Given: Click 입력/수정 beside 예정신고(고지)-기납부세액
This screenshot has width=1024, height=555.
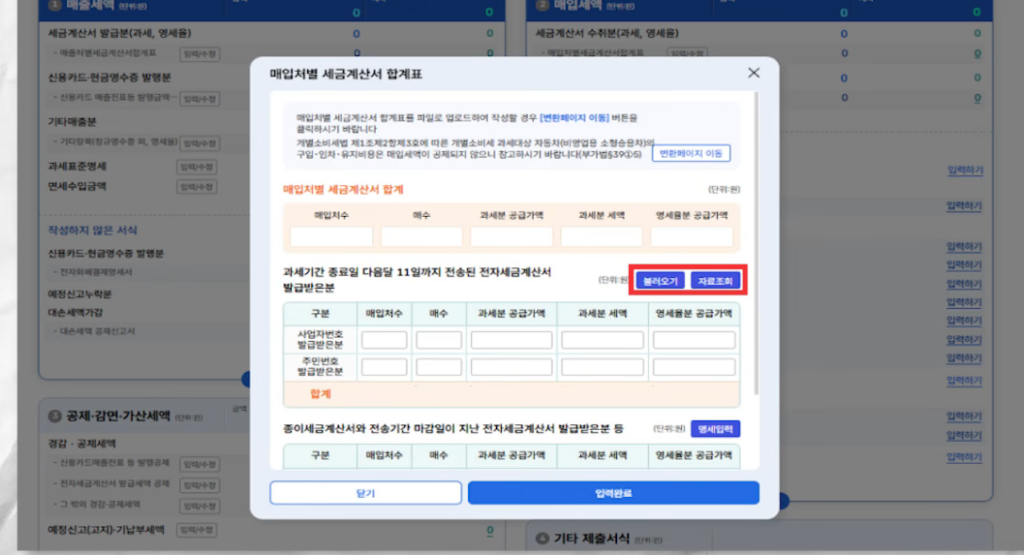Looking at the screenshot, I should [x=197, y=530].
